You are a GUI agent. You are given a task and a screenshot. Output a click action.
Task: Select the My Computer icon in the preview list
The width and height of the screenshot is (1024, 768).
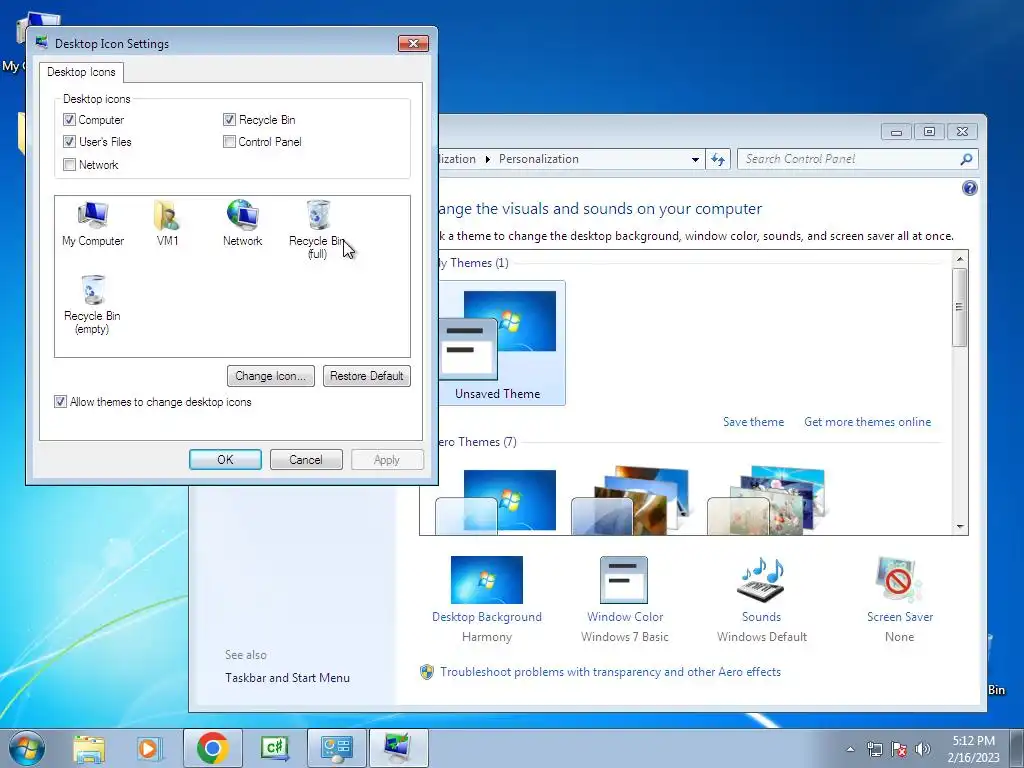(x=93, y=223)
